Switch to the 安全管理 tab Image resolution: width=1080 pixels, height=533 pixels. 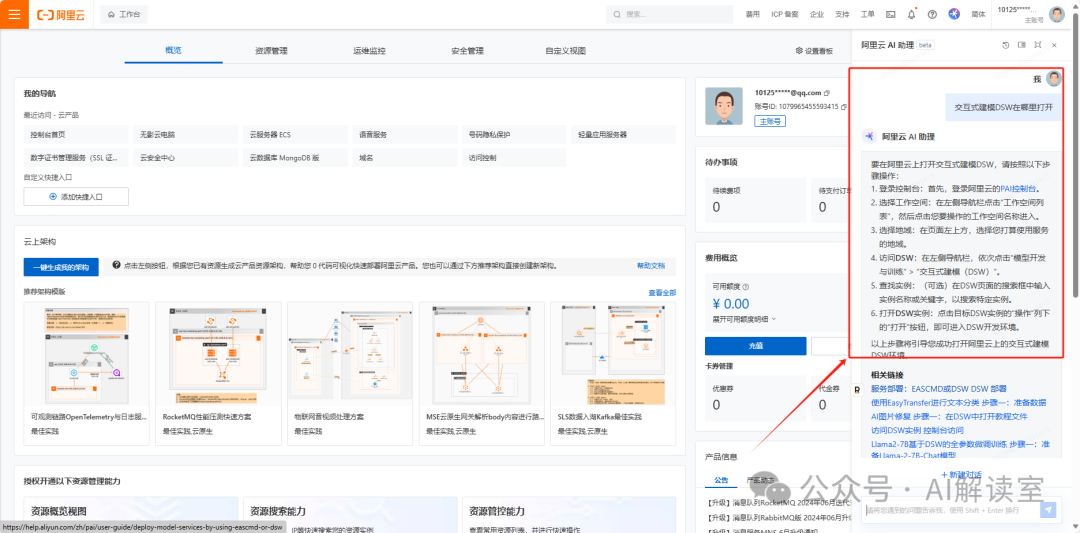pos(467,51)
